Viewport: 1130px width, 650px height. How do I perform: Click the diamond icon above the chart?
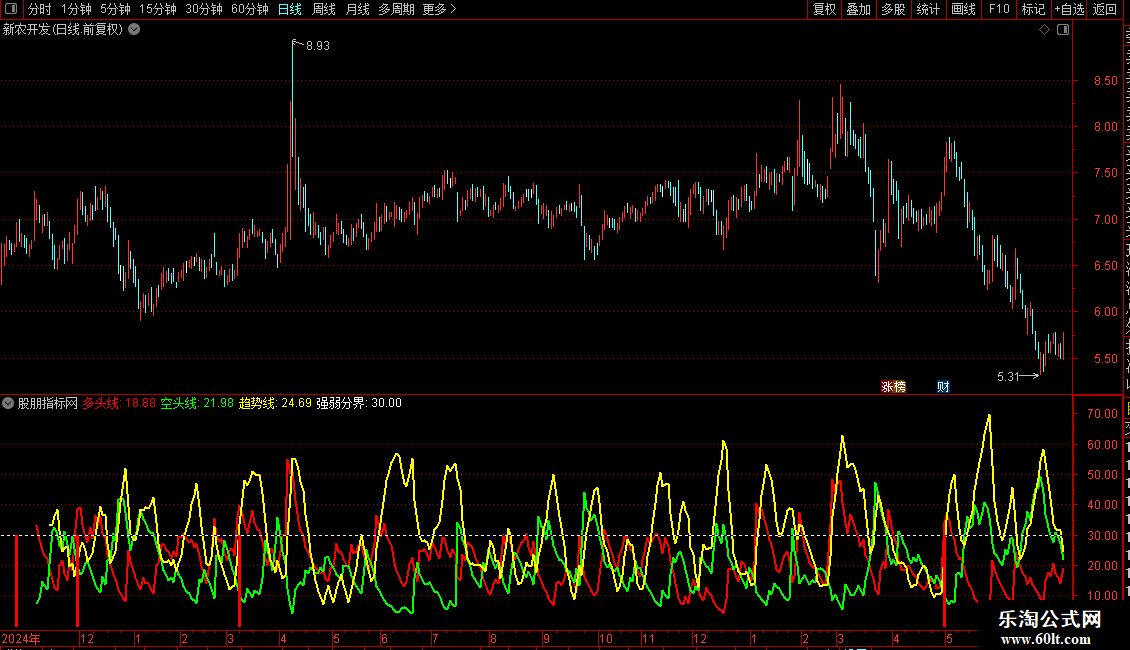pyautogui.click(x=1044, y=30)
